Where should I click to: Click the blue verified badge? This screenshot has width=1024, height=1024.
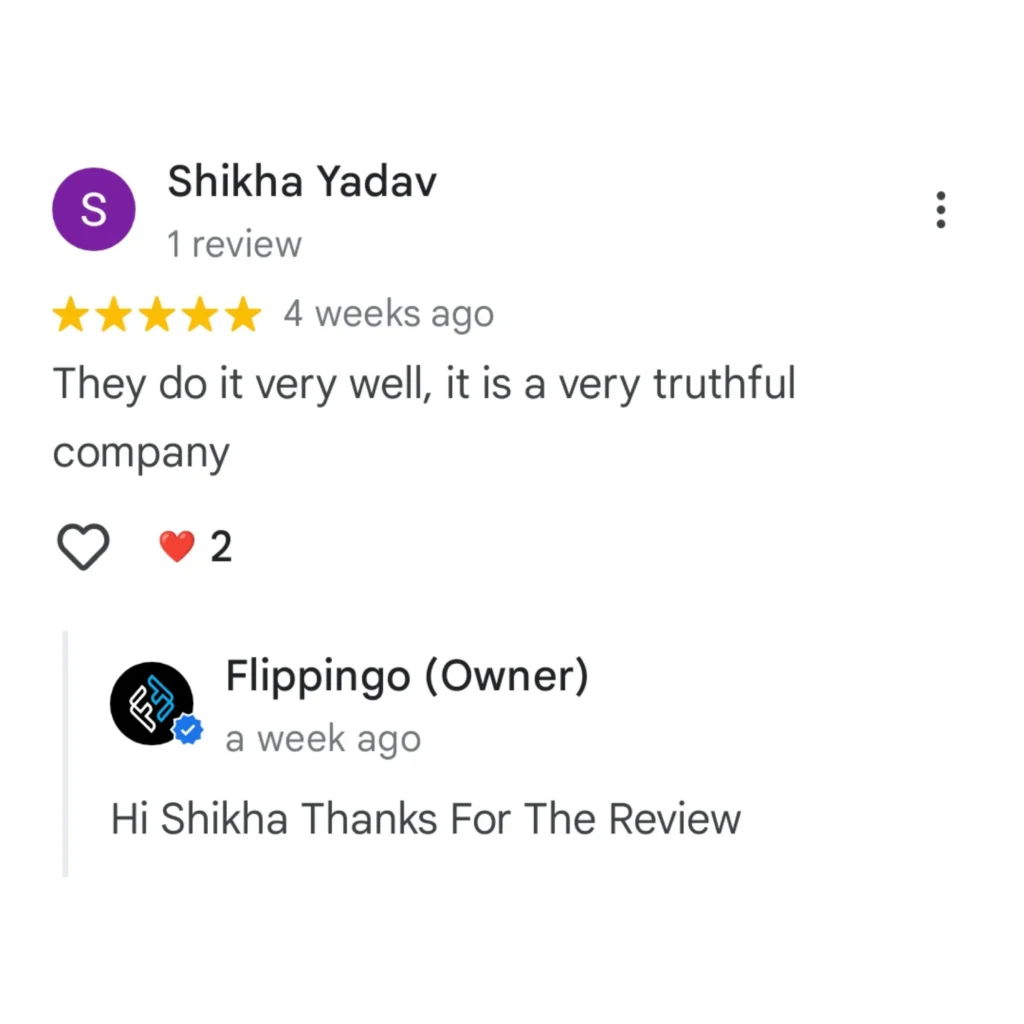click(188, 729)
